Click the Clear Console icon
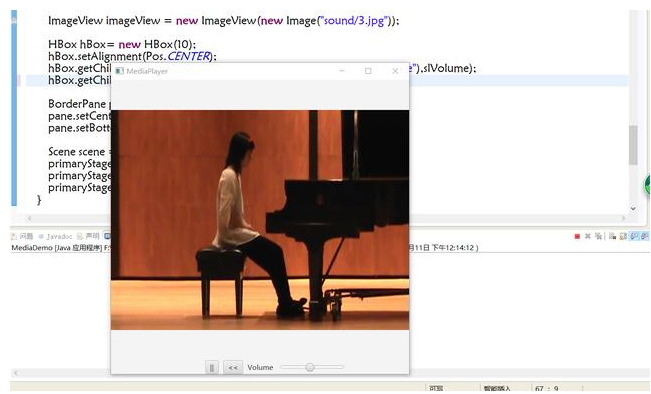This screenshot has width=651, height=394. (612, 236)
